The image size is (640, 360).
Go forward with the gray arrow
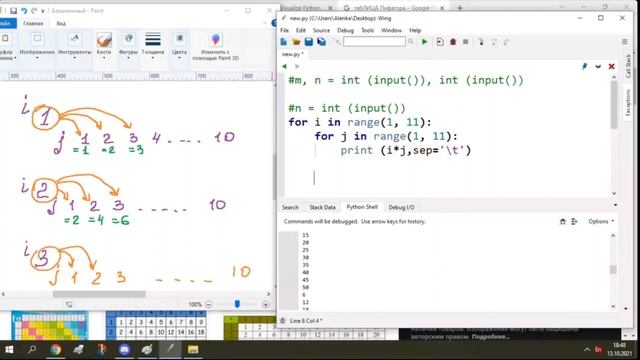click(x=297, y=66)
